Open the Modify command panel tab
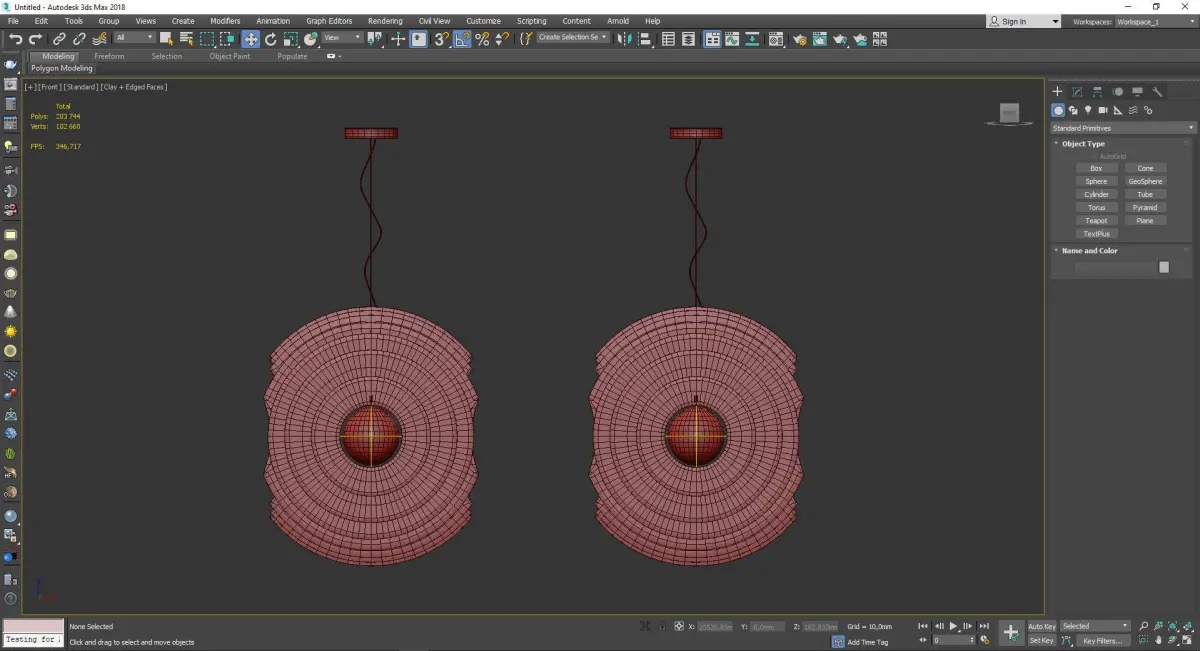The height and width of the screenshot is (651, 1200). pos(1077,92)
